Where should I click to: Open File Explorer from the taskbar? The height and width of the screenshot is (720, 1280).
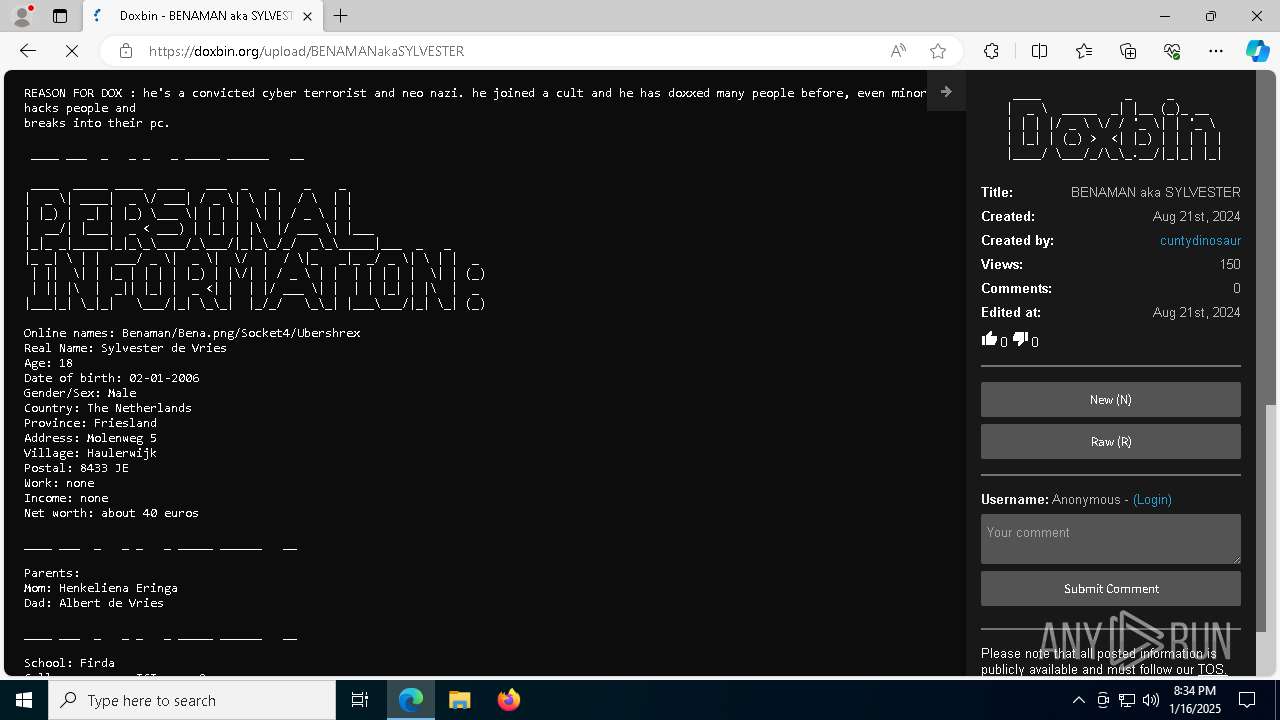(x=459, y=700)
